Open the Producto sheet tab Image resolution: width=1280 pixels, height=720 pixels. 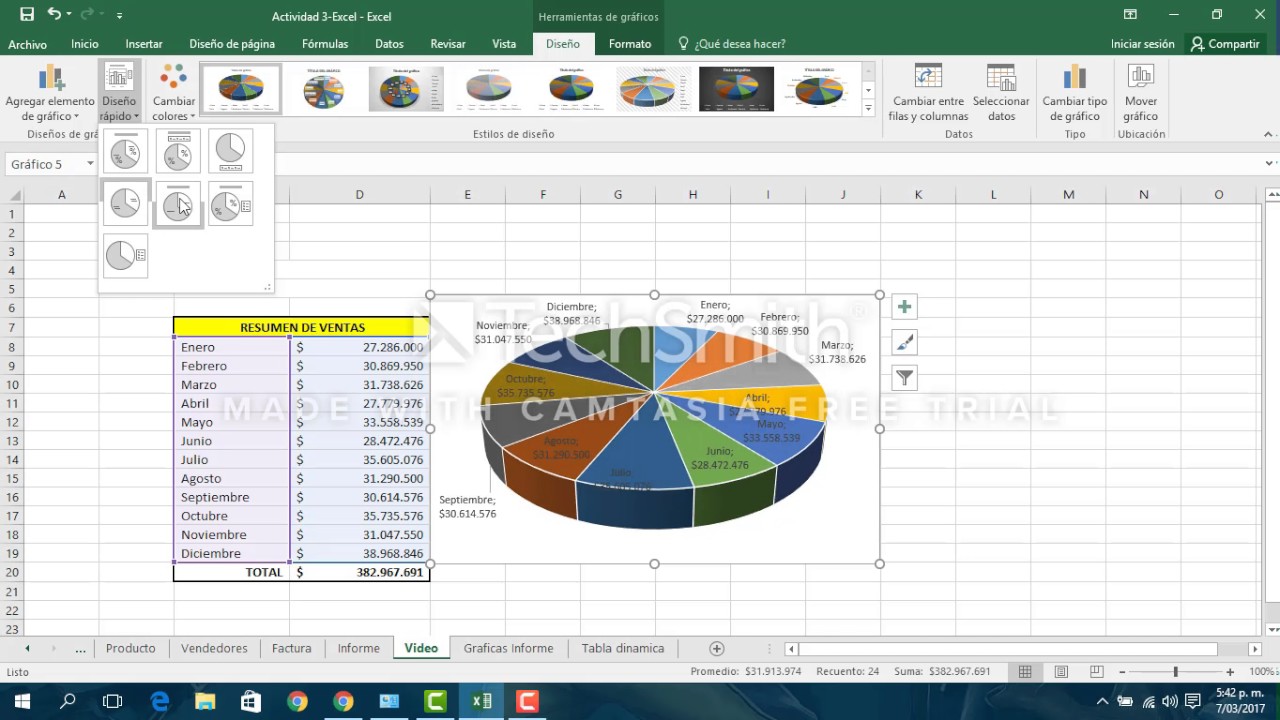point(131,648)
